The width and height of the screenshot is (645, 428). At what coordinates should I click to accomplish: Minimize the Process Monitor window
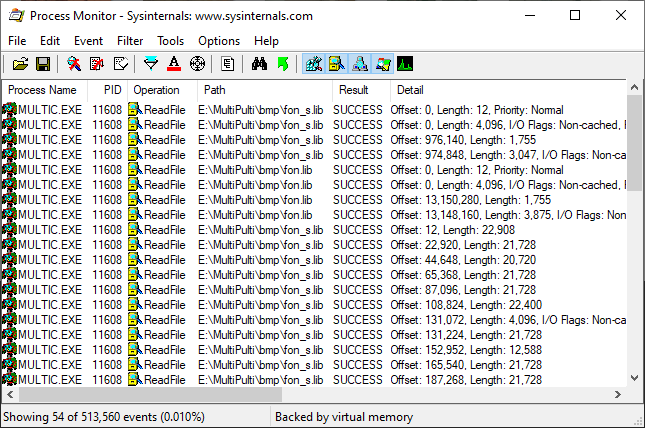(530, 15)
